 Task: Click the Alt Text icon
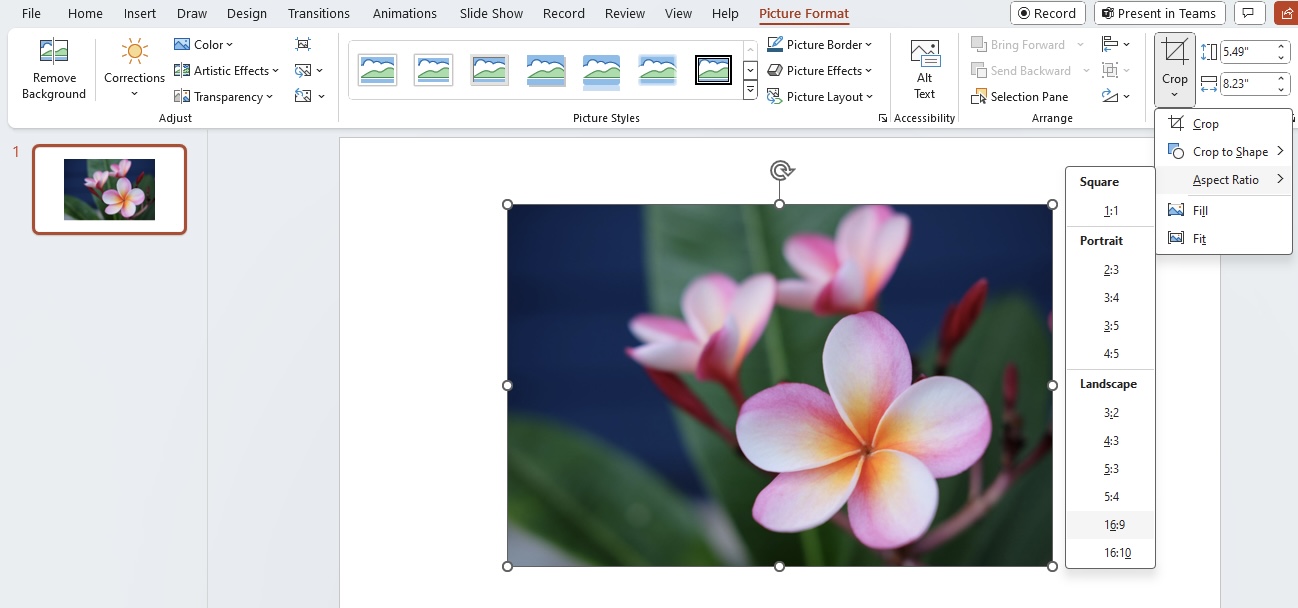pyautogui.click(x=925, y=54)
